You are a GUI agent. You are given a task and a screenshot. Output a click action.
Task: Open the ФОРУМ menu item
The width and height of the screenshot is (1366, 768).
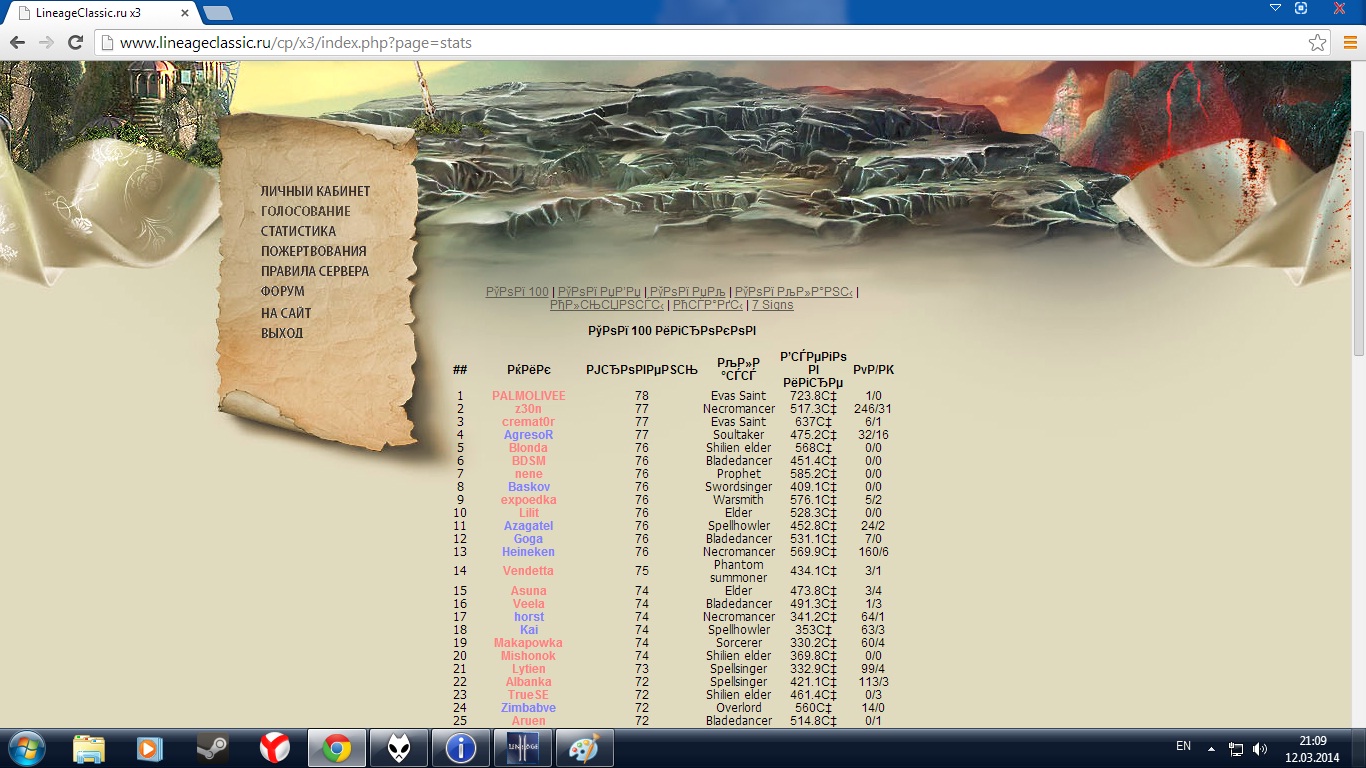(x=283, y=291)
